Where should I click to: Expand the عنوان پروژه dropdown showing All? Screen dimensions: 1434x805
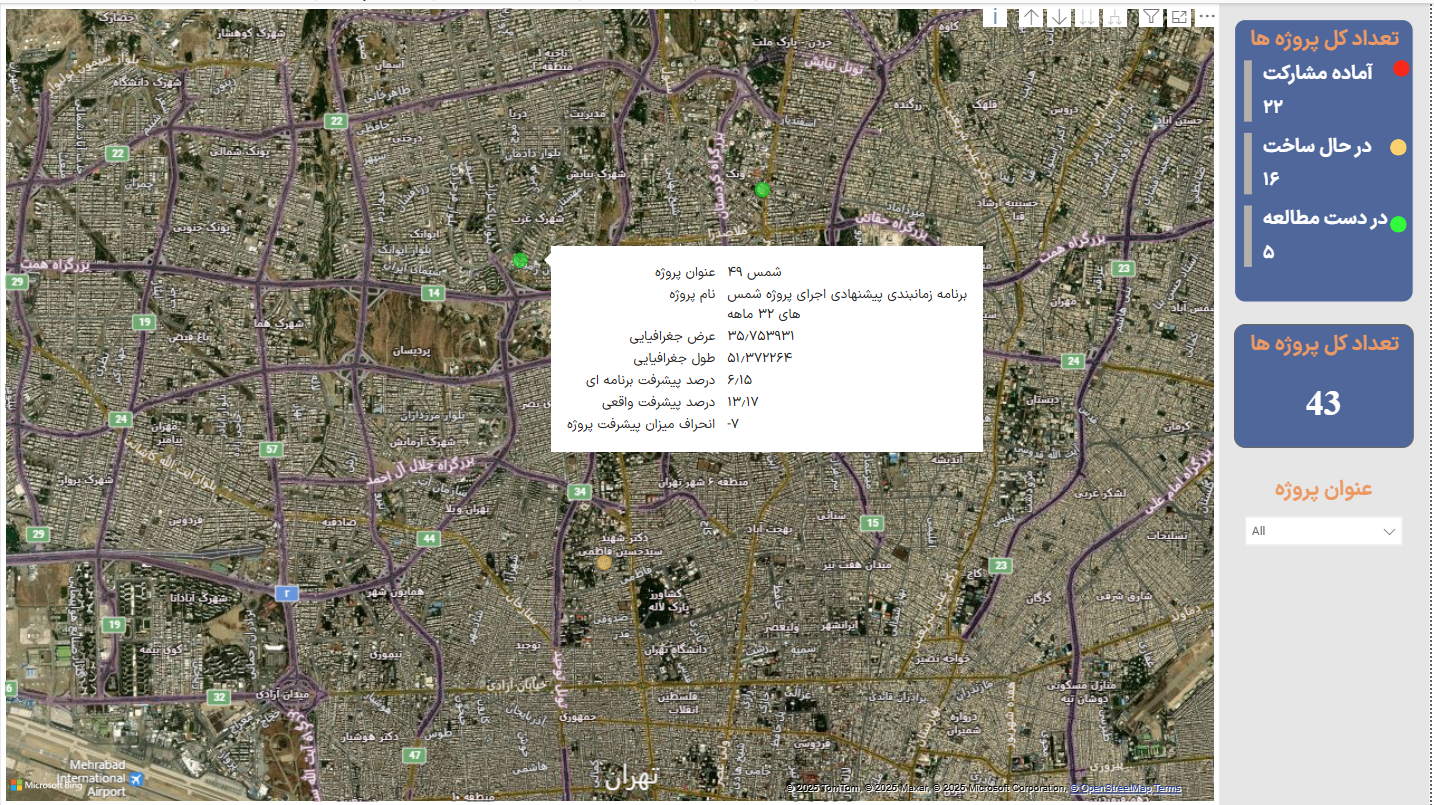click(1322, 531)
